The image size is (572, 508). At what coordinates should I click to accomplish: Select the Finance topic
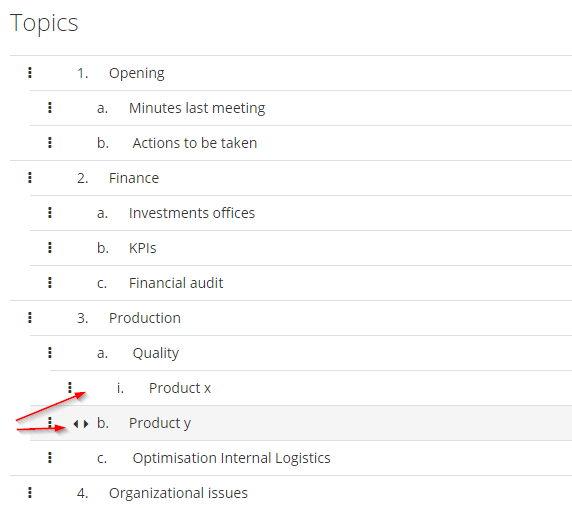pos(134,178)
